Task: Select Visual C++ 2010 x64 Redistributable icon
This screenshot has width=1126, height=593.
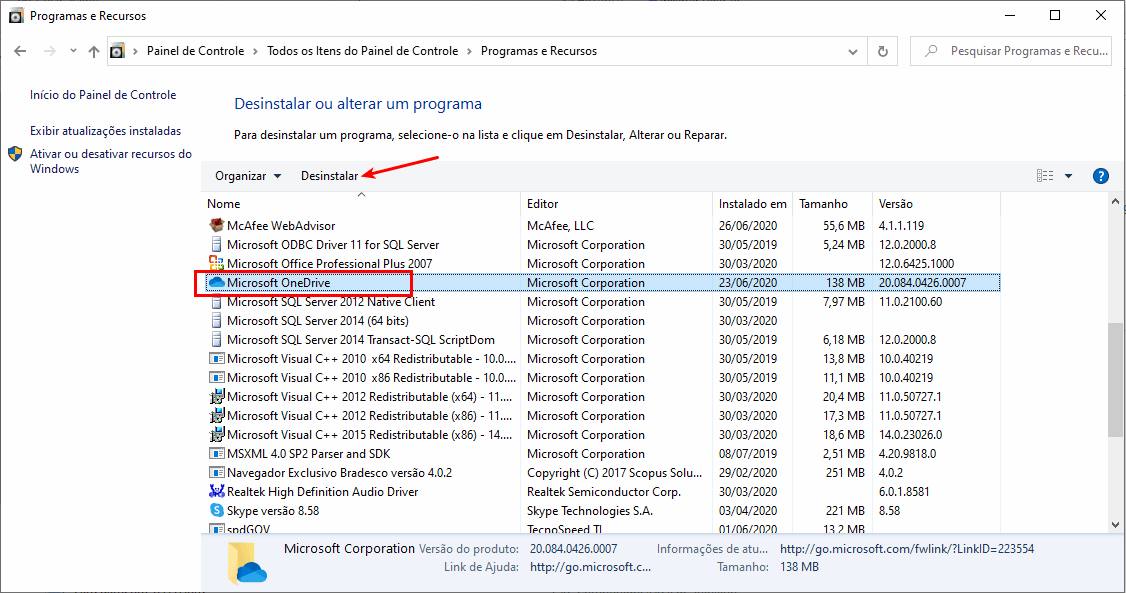Action: coord(216,359)
